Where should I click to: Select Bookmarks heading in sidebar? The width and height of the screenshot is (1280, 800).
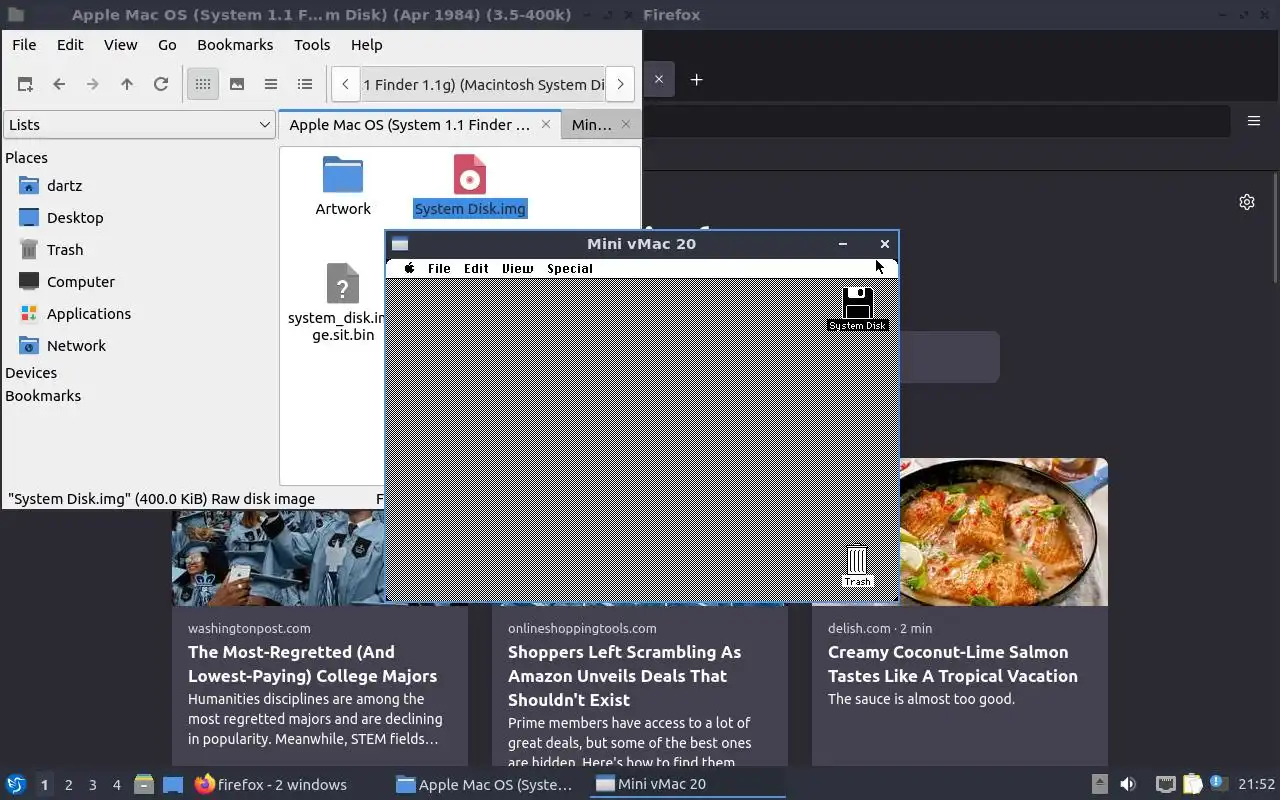point(43,395)
